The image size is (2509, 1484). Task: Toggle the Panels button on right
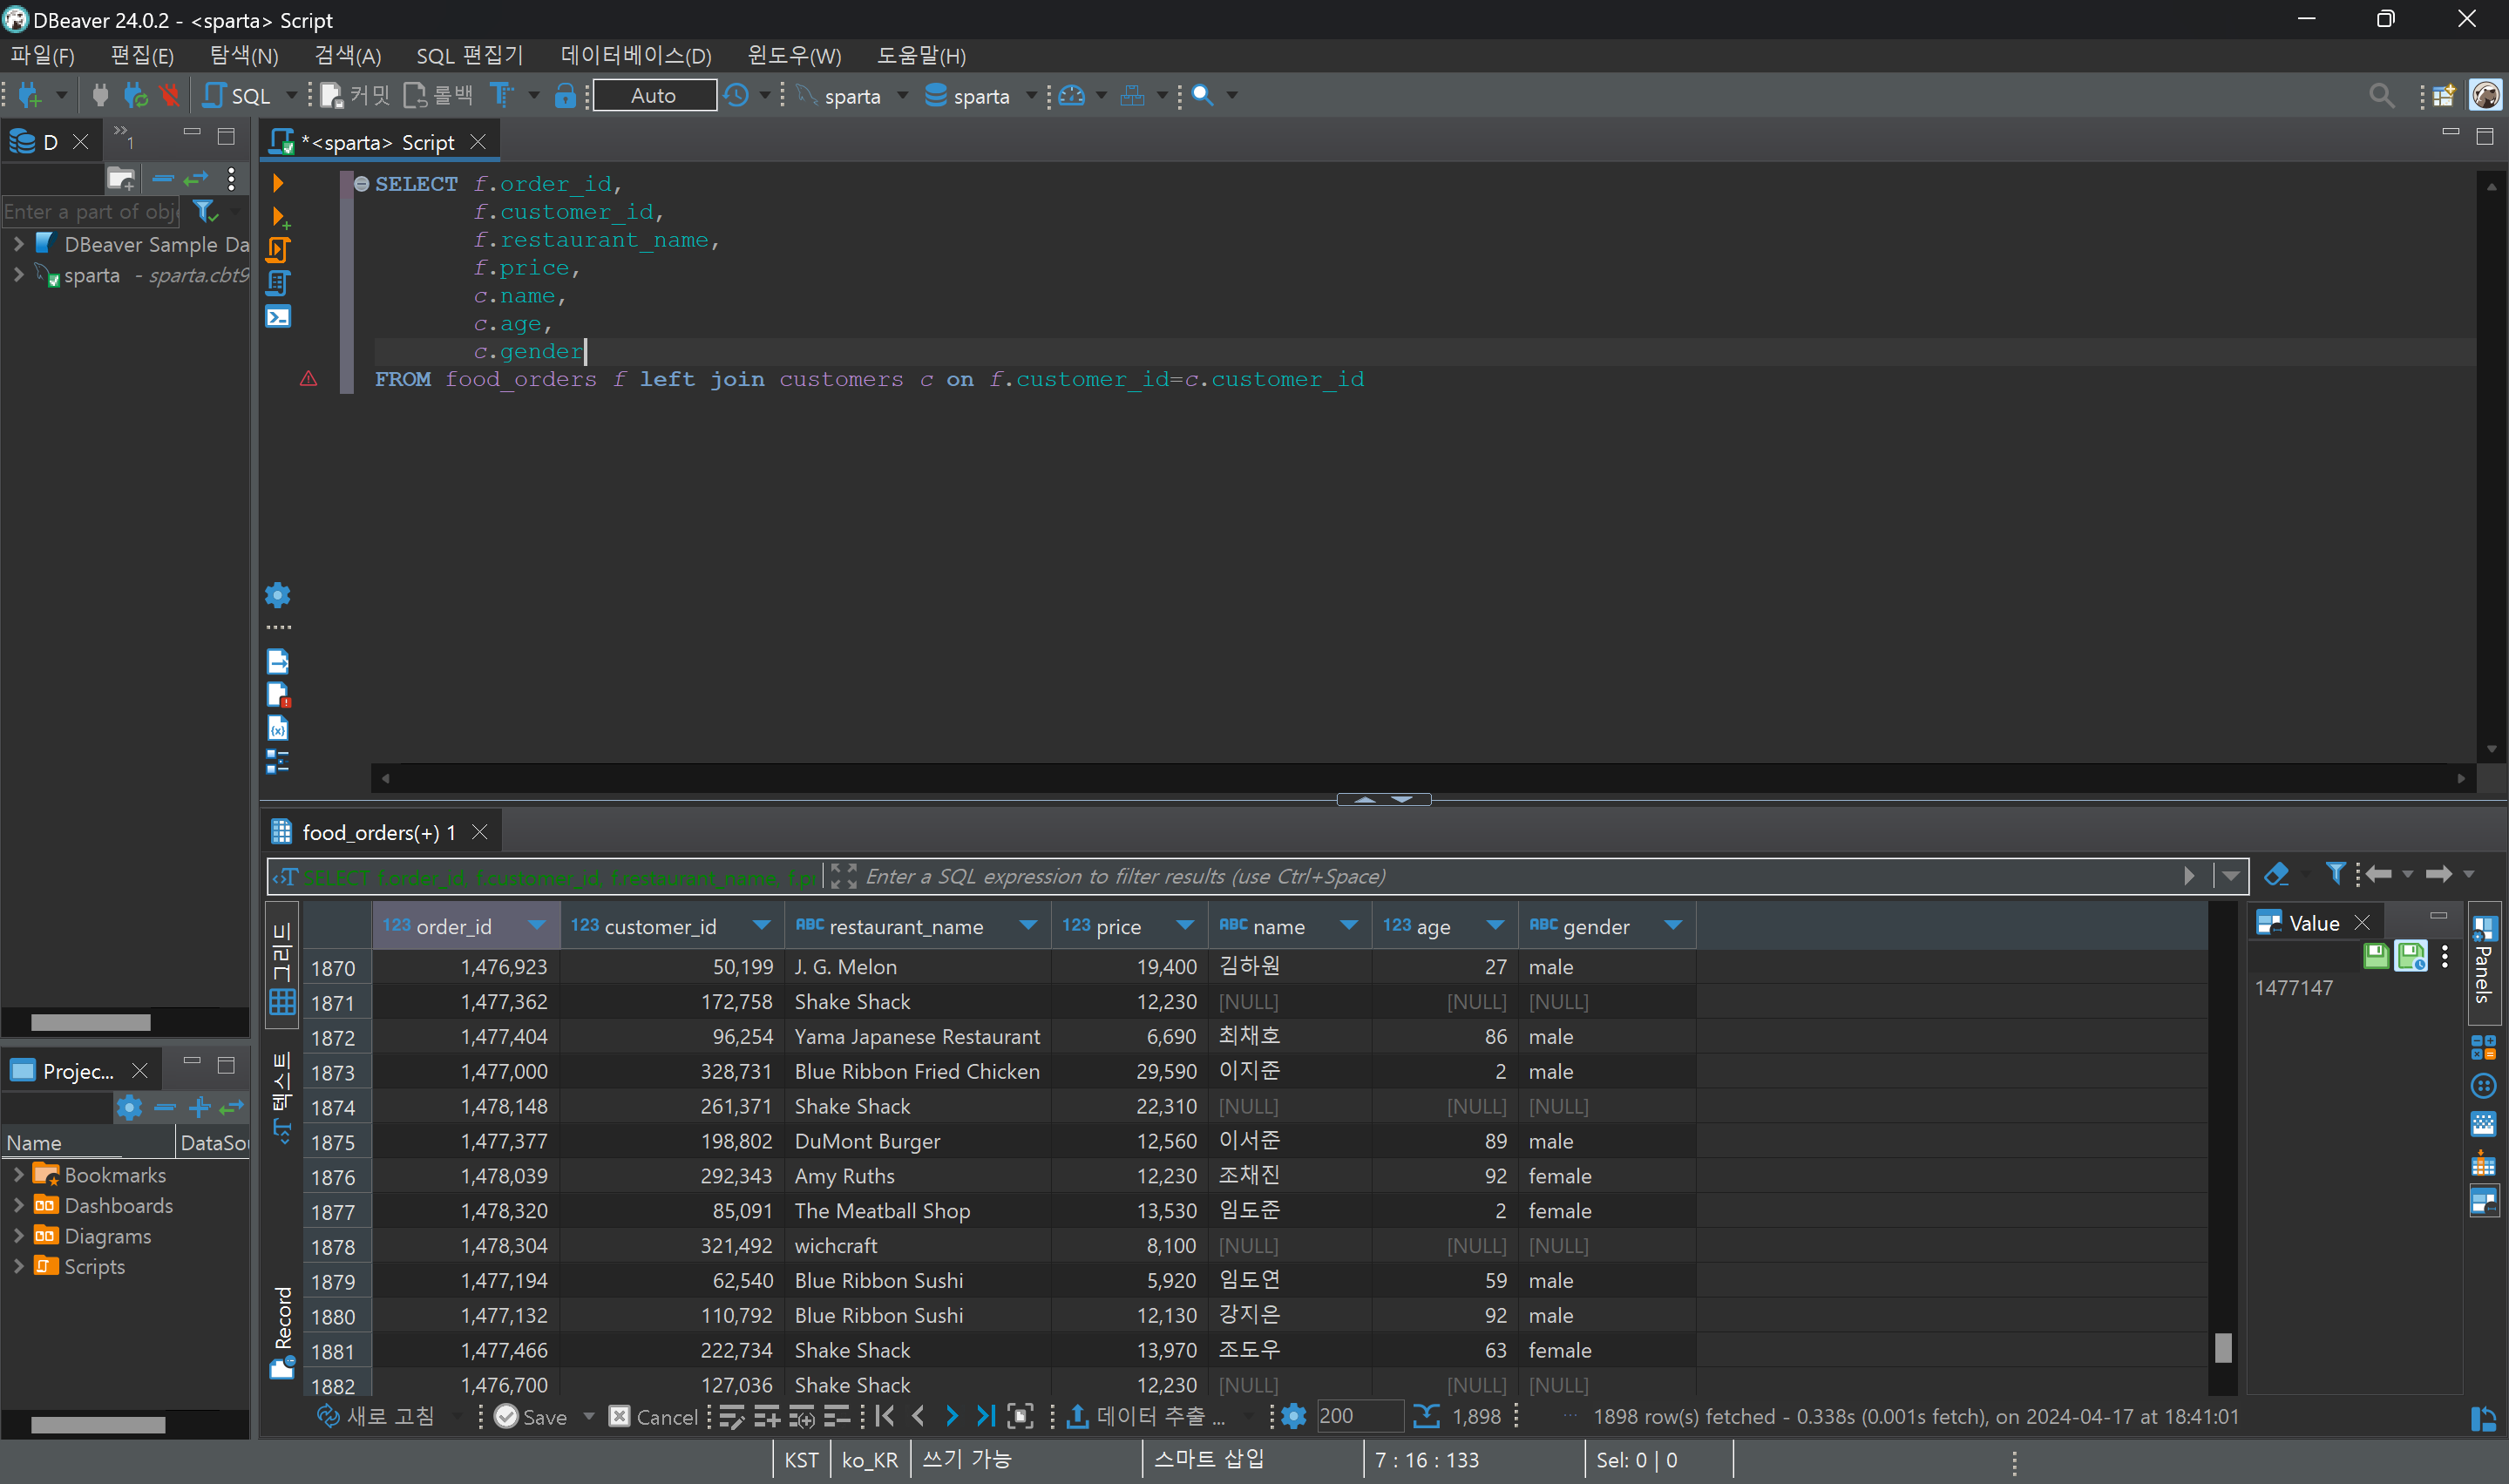point(2484,960)
